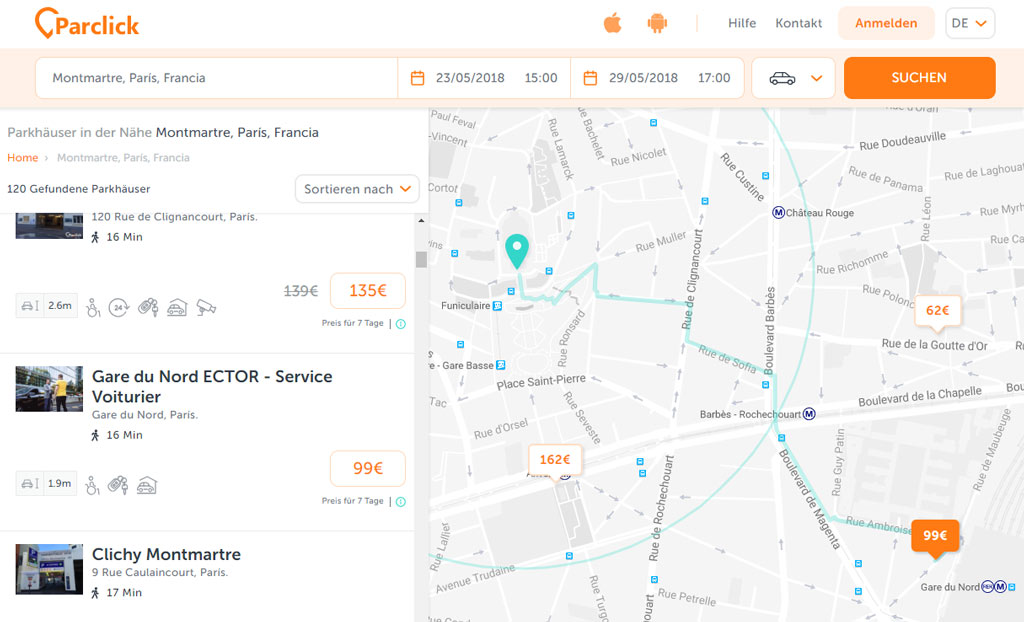Select the Montmartre, París, Francia breadcrumb
This screenshot has height=622, width=1024.
123,157
